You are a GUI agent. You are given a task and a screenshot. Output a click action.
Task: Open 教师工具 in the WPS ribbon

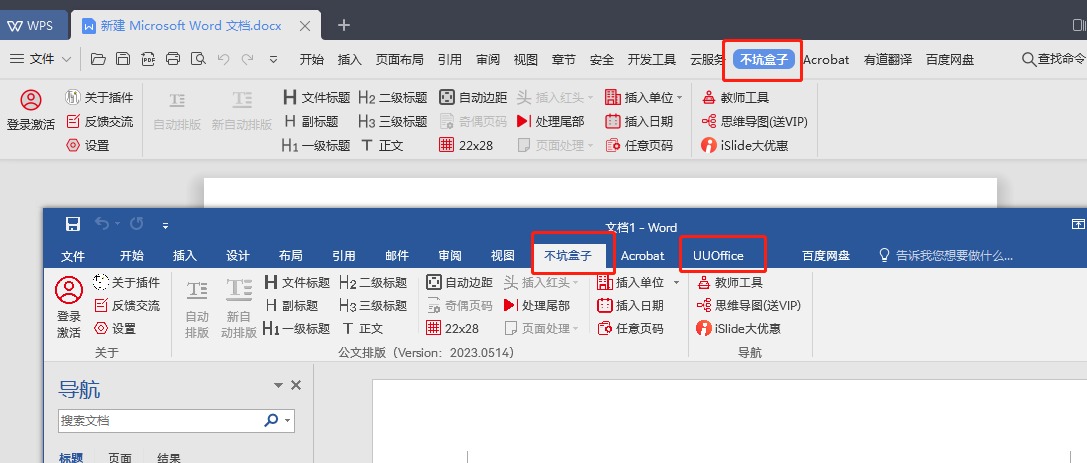coord(735,98)
